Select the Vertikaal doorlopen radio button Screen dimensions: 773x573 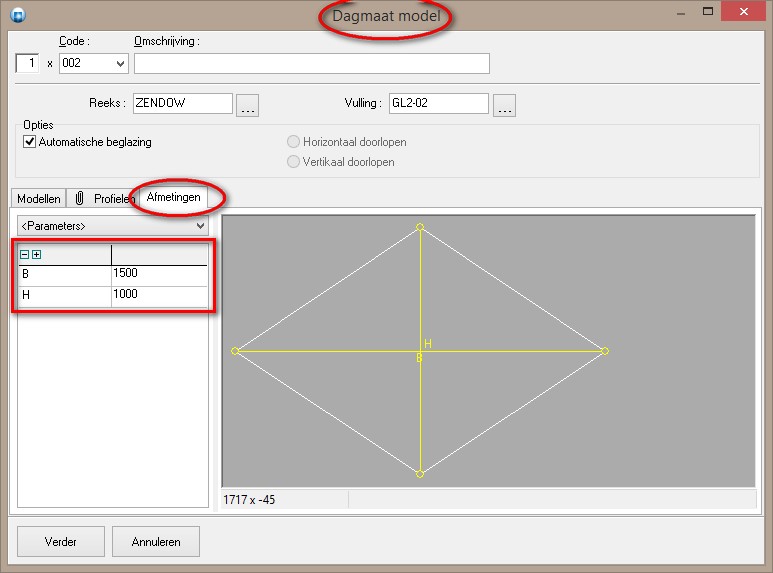293,162
